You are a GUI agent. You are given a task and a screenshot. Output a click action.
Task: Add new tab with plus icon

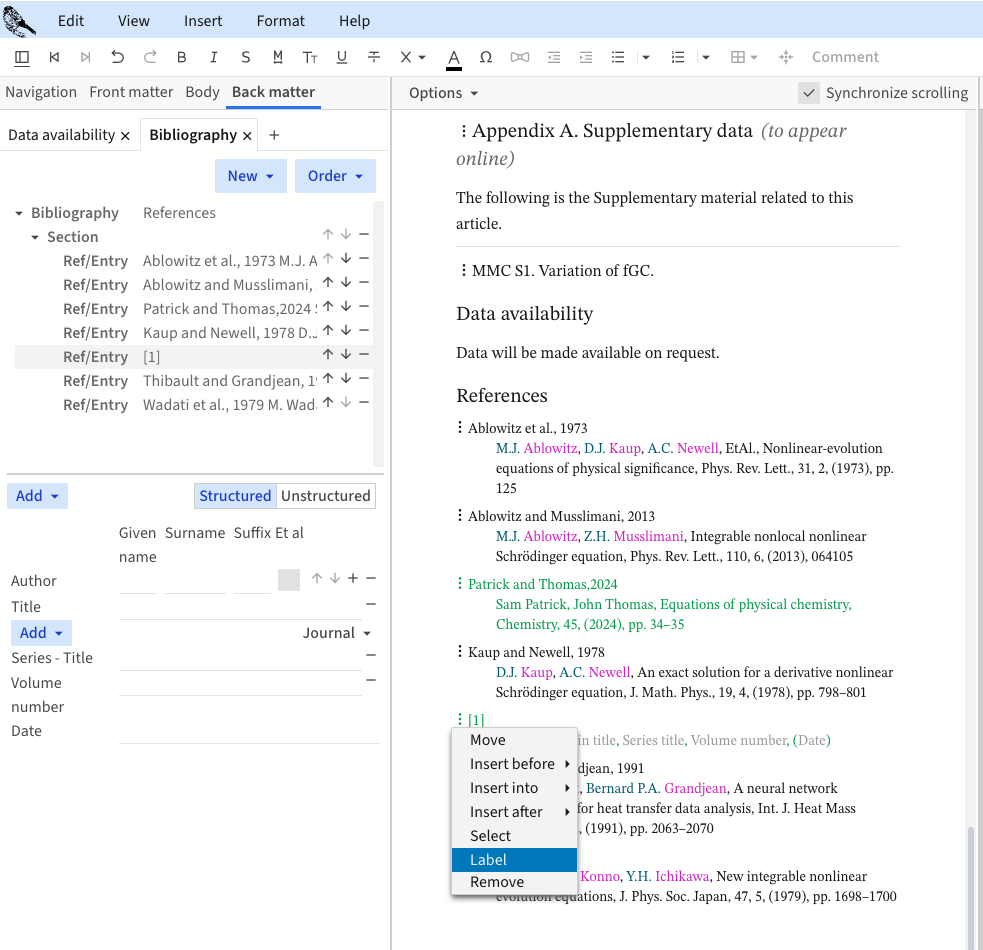(274, 135)
